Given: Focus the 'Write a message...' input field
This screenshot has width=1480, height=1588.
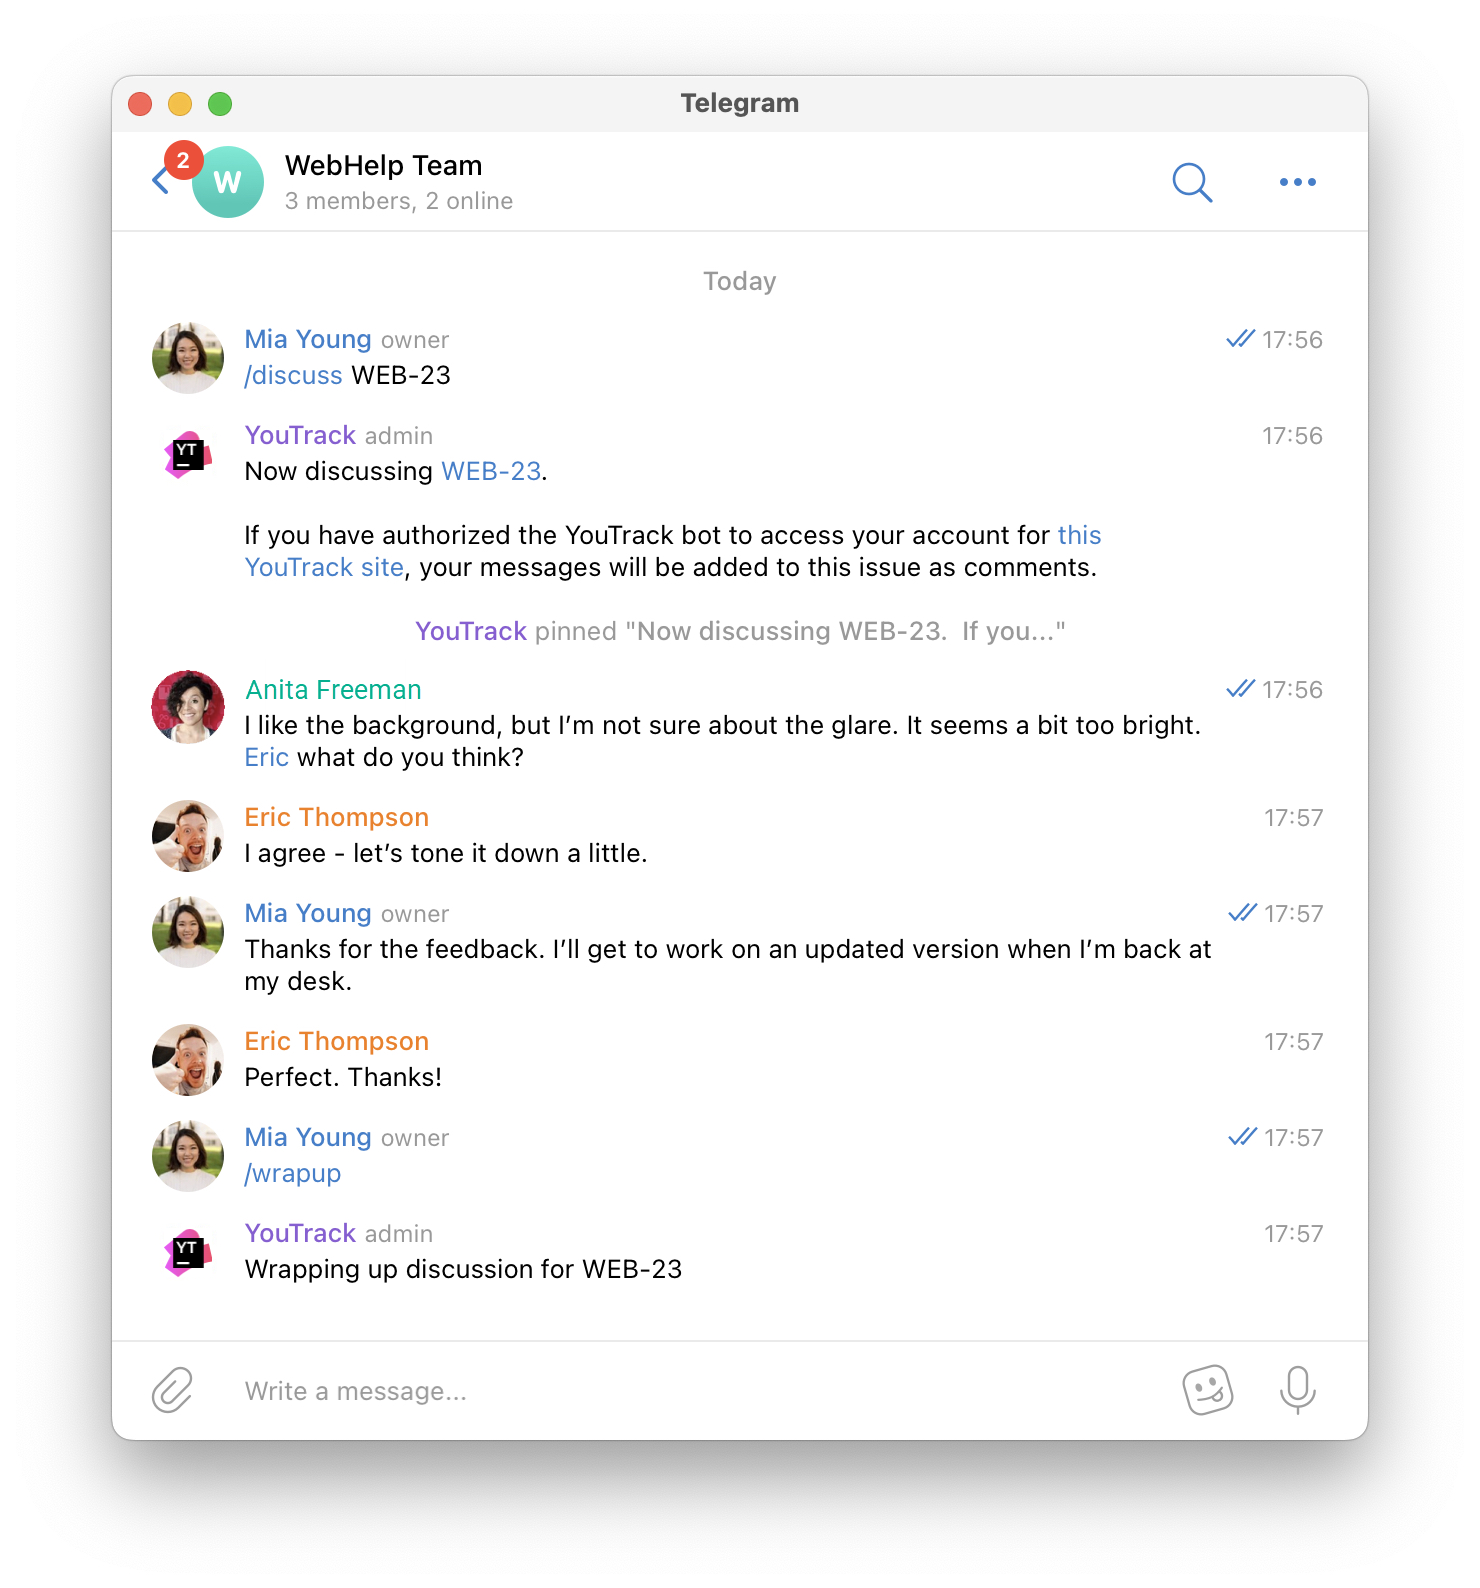Looking at the screenshot, I should 700,1391.
